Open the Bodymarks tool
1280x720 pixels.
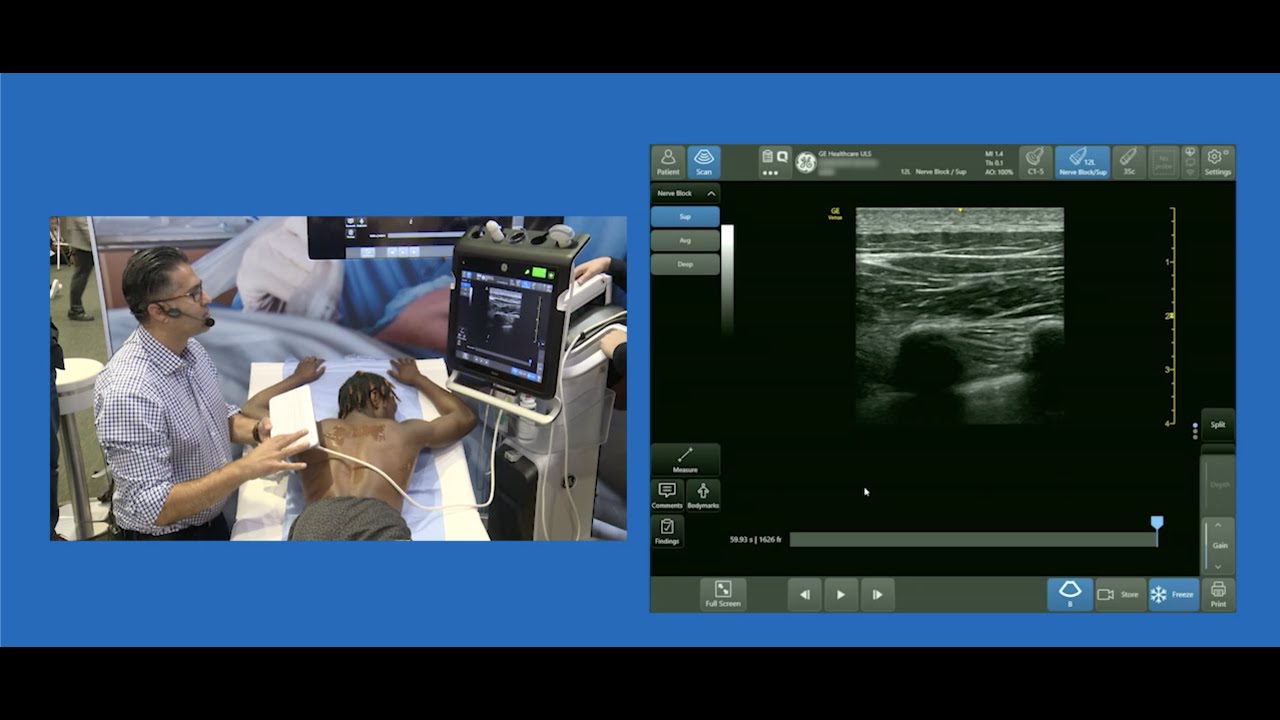[x=703, y=494]
